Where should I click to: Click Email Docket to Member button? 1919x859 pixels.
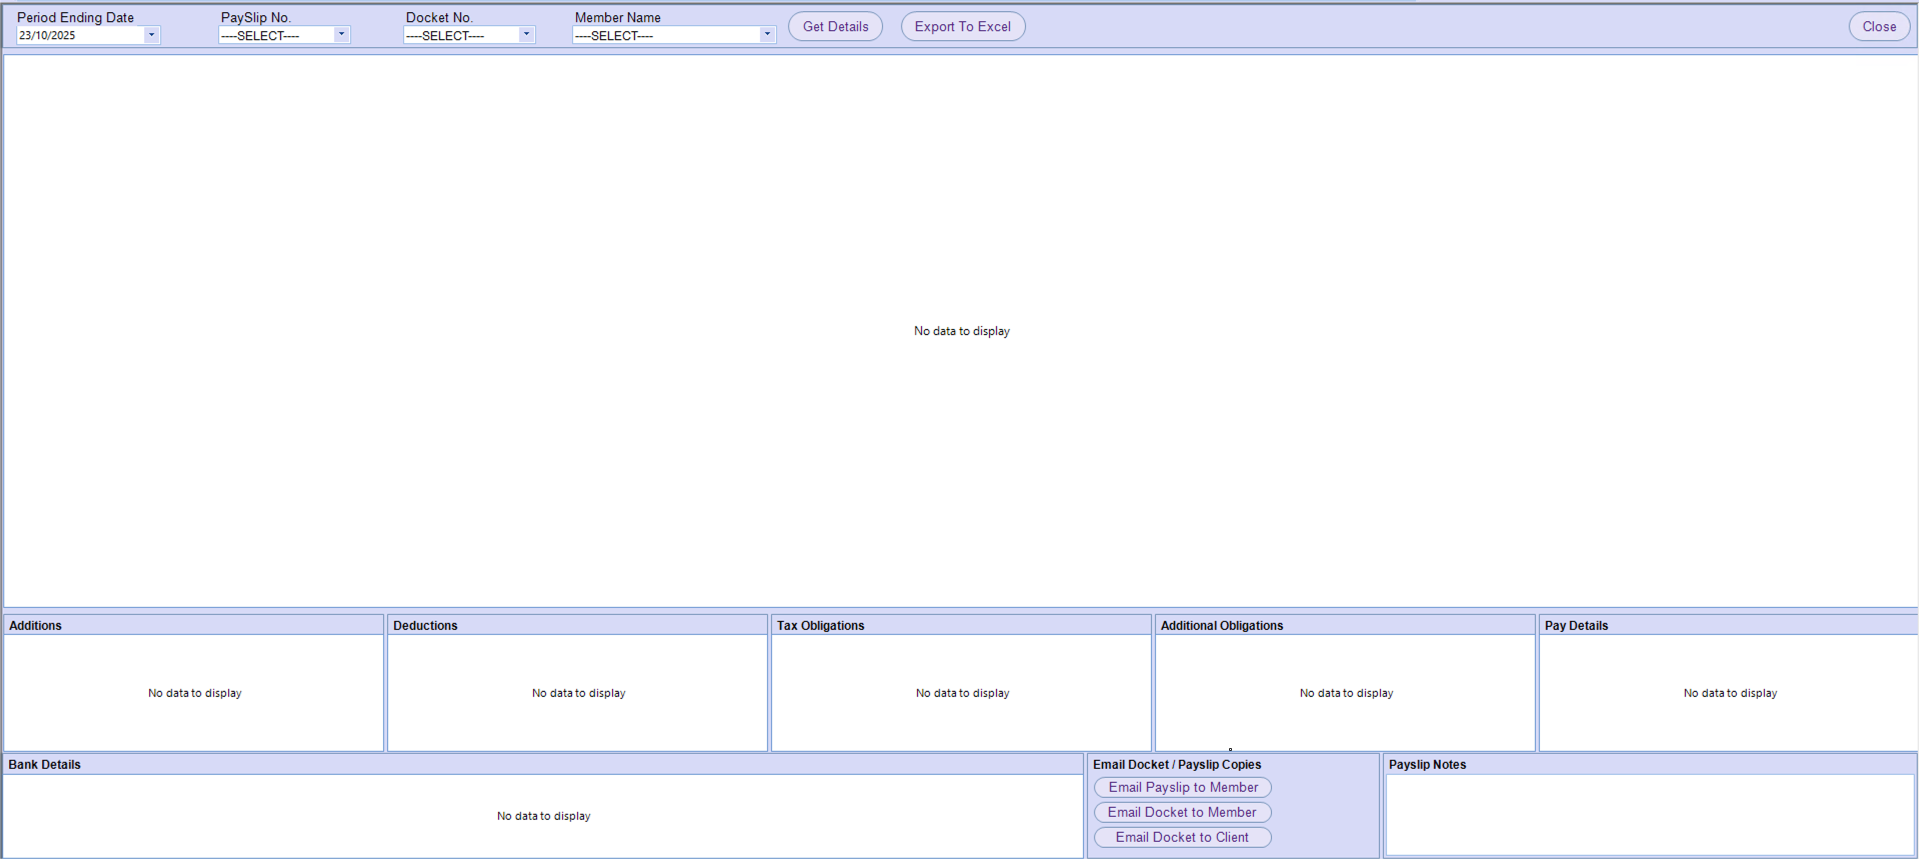(x=1182, y=813)
